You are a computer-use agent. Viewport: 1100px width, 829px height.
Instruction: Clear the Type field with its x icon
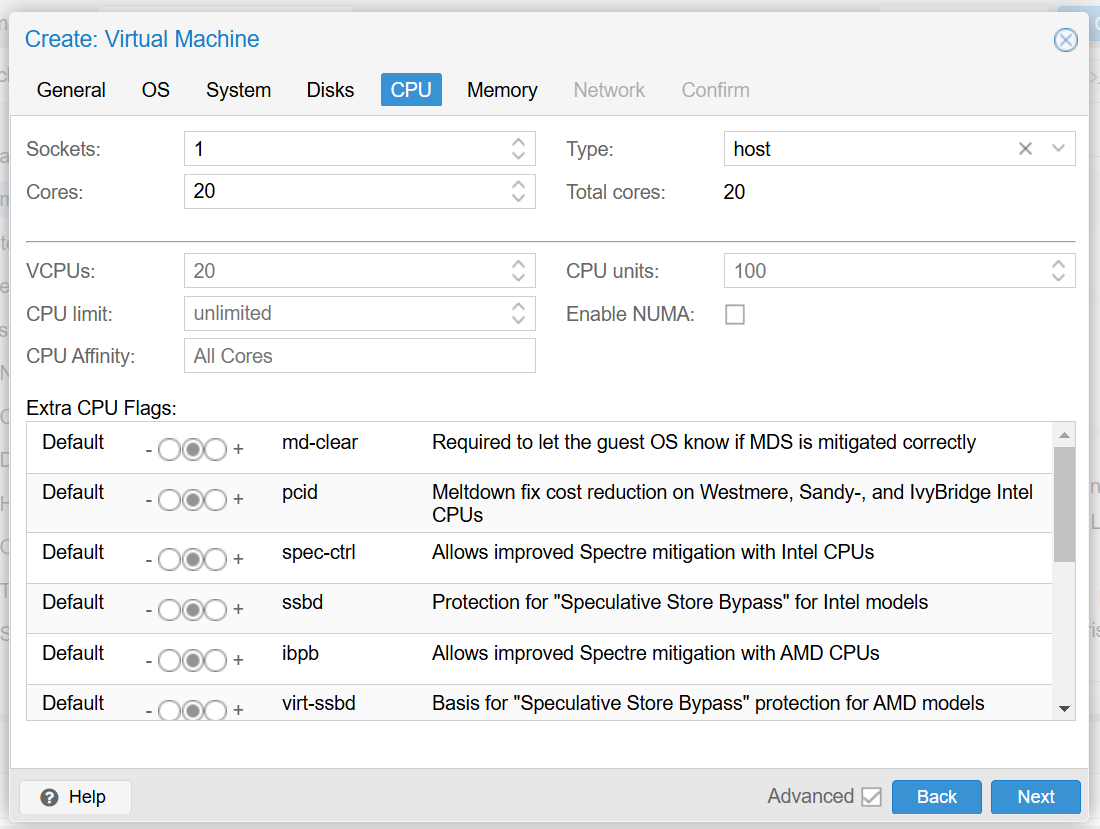coord(1025,148)
